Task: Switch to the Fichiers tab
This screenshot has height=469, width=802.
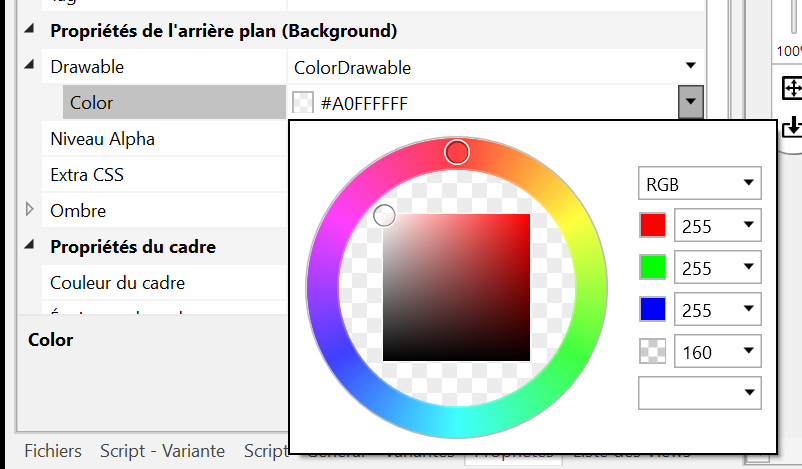Action: [x=53, y=451]
